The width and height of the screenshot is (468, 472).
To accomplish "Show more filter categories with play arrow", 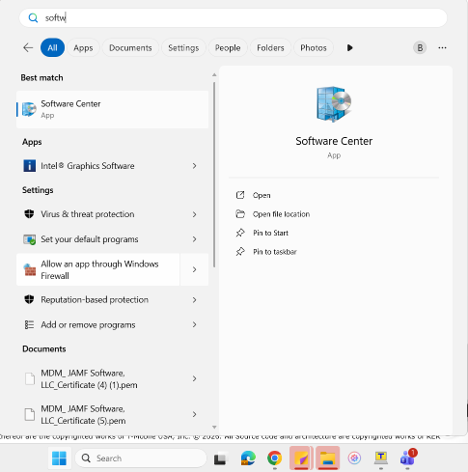I will tap(350, 48).
